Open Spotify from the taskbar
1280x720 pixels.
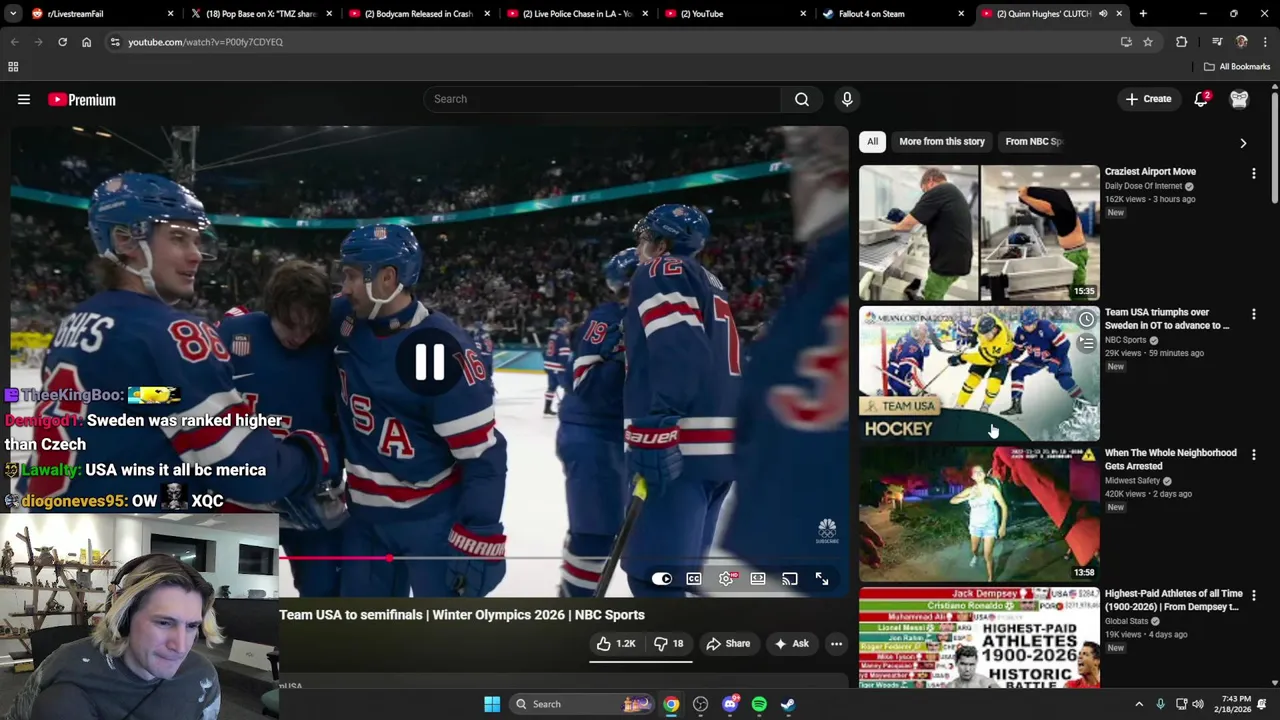[x=759, y=704]
